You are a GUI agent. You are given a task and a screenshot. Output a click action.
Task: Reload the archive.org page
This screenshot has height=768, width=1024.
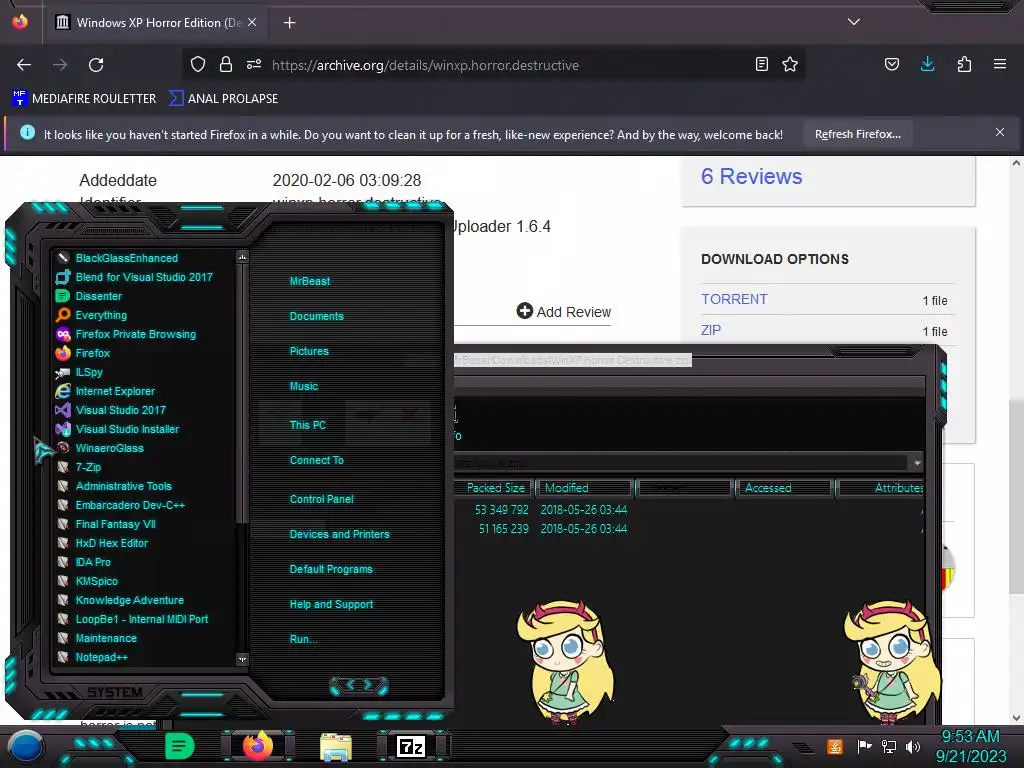point(96,65)
